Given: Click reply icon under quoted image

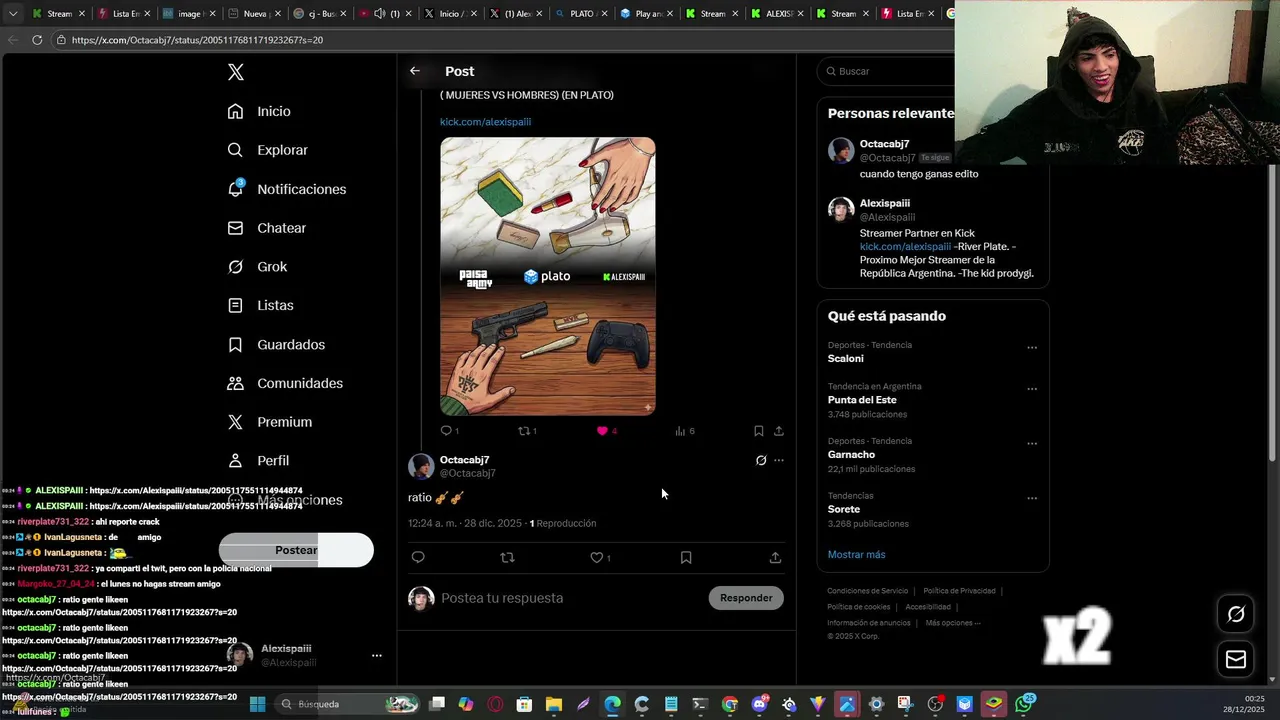Looking at the screenshot, I should pos(447,431).
